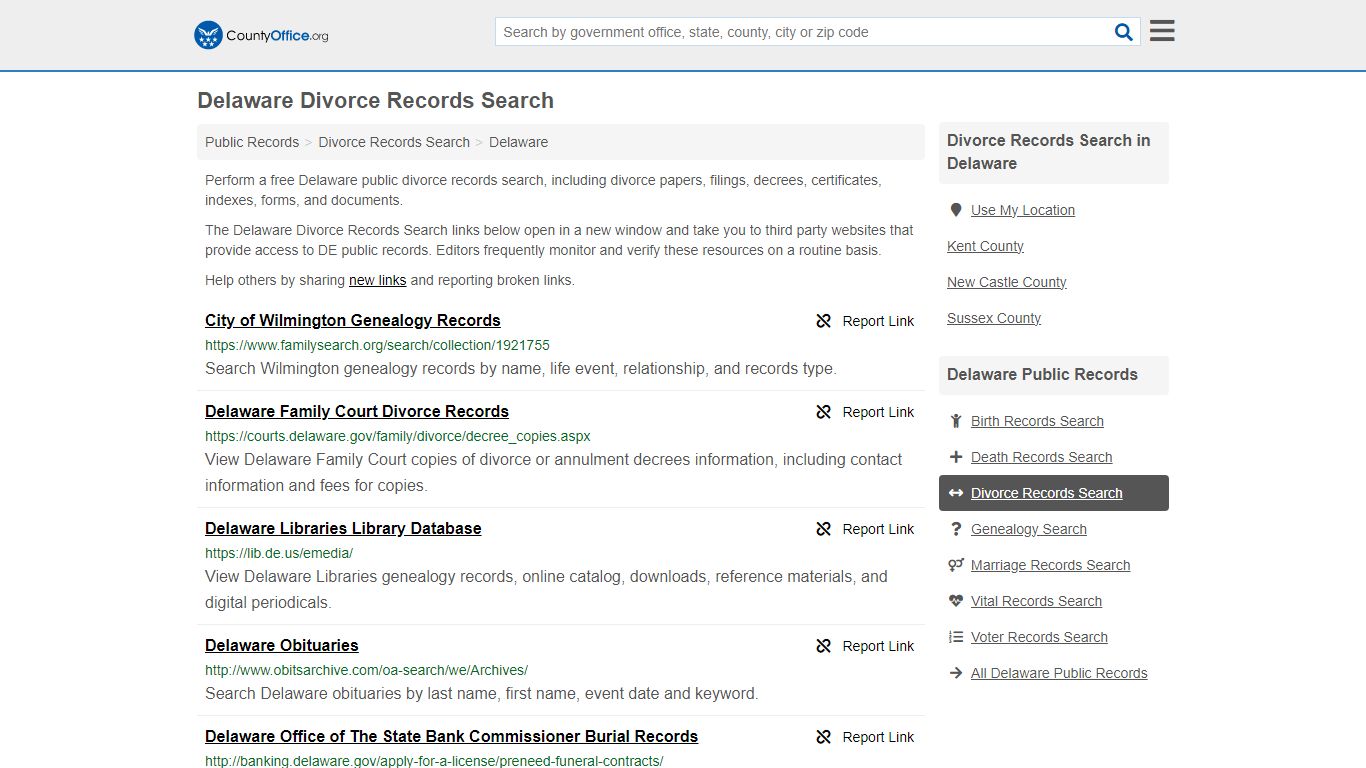Open Genealogy Search

(x=1028, y=529)
